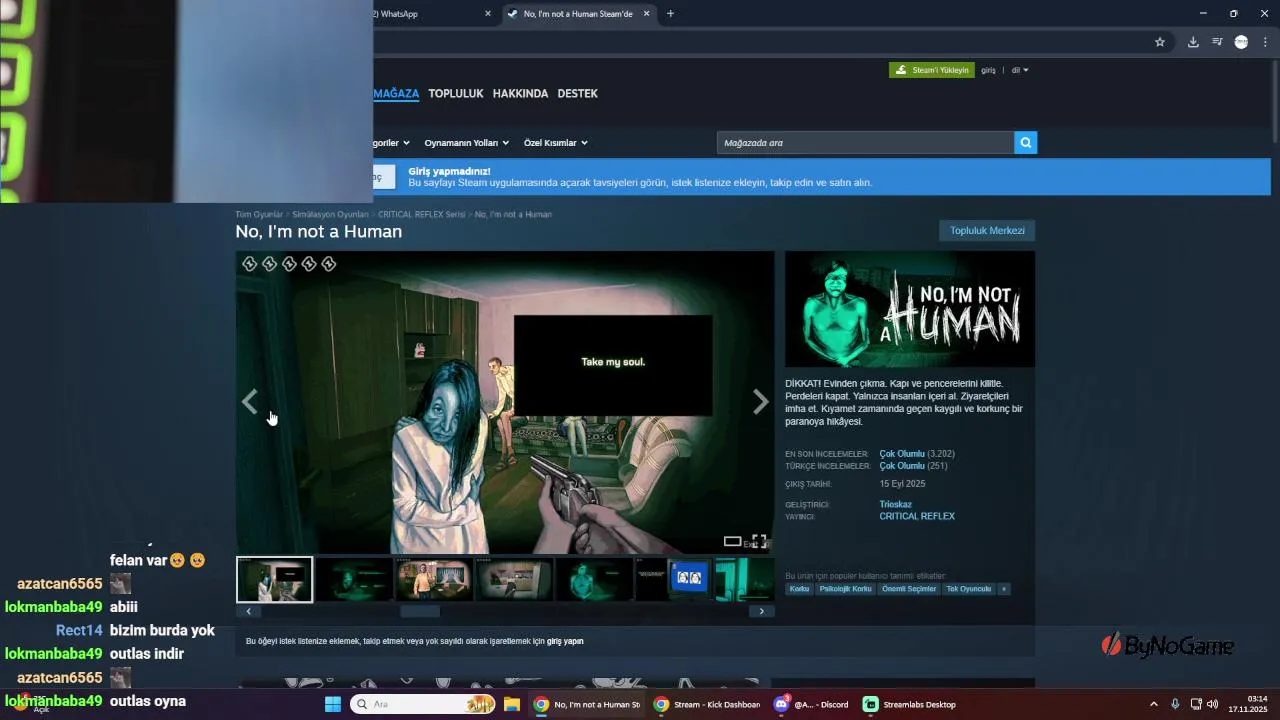Show previous screenshot with left arrow

coord(249,402)
